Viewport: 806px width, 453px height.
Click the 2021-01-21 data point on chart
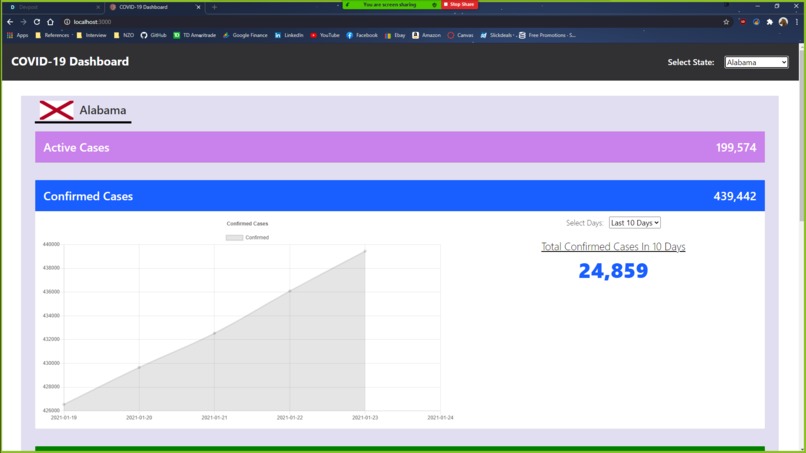[214, 333]
